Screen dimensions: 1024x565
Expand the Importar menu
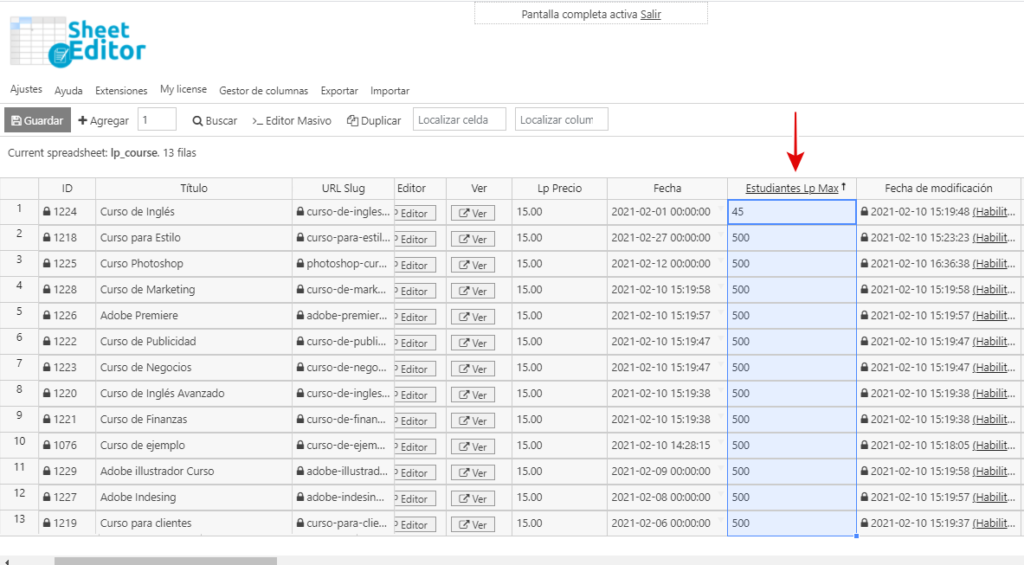389,91
